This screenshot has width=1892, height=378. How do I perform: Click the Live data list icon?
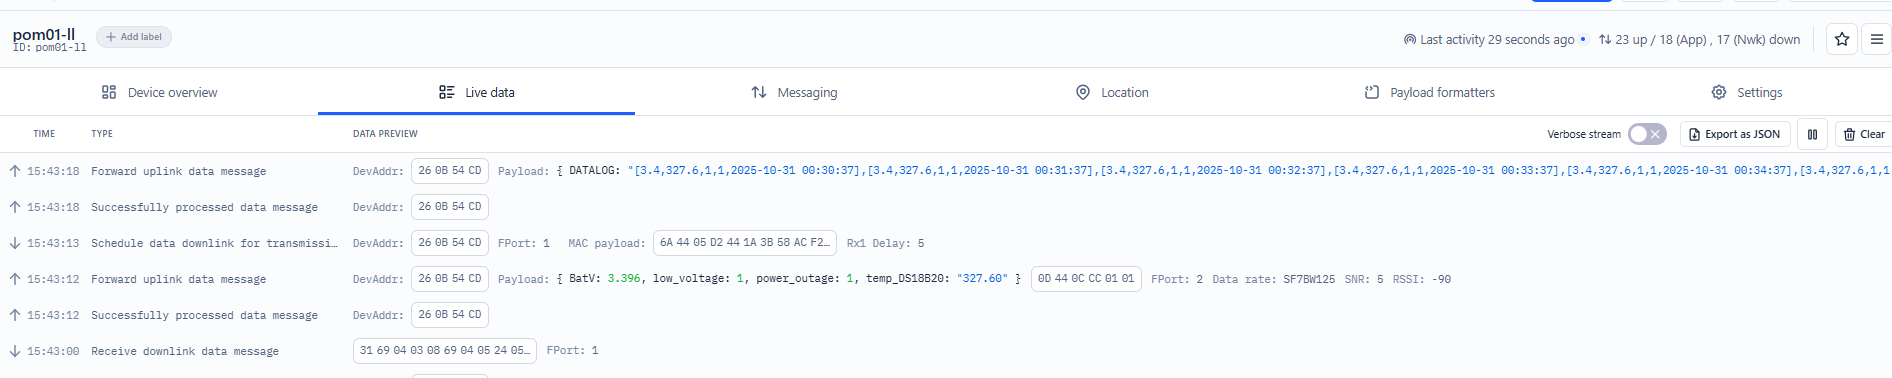[446, 92]
